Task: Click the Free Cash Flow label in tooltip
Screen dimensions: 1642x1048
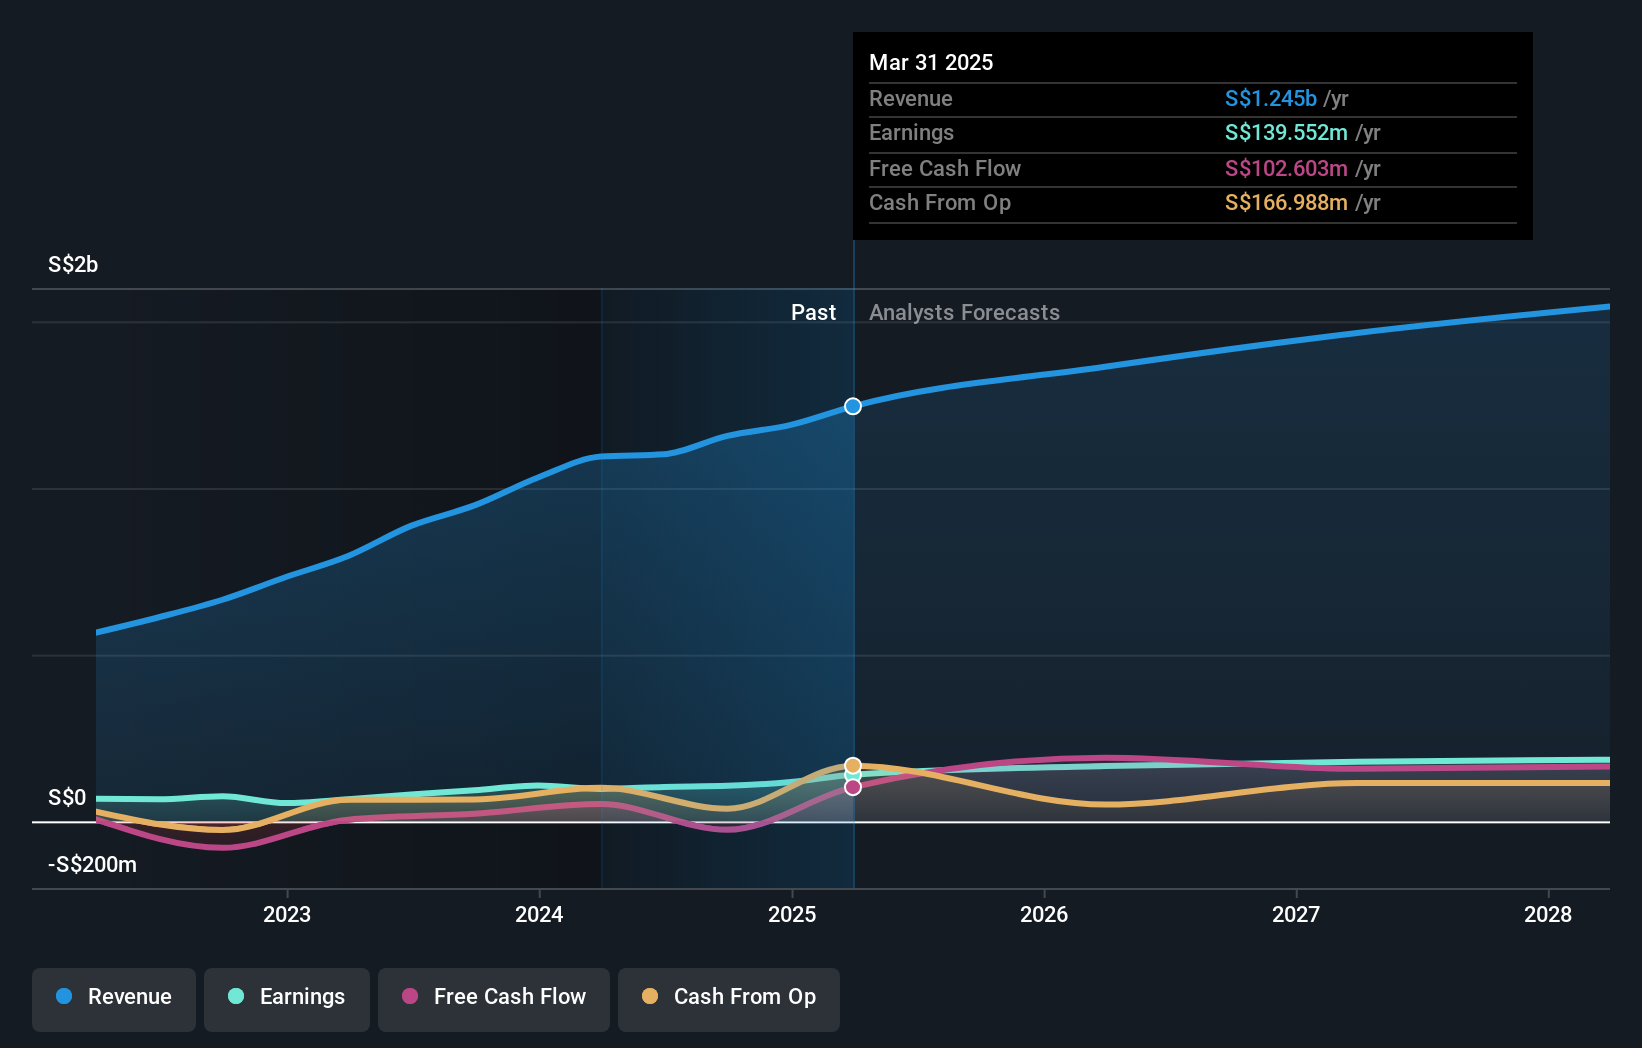Action: pos(945,168)
